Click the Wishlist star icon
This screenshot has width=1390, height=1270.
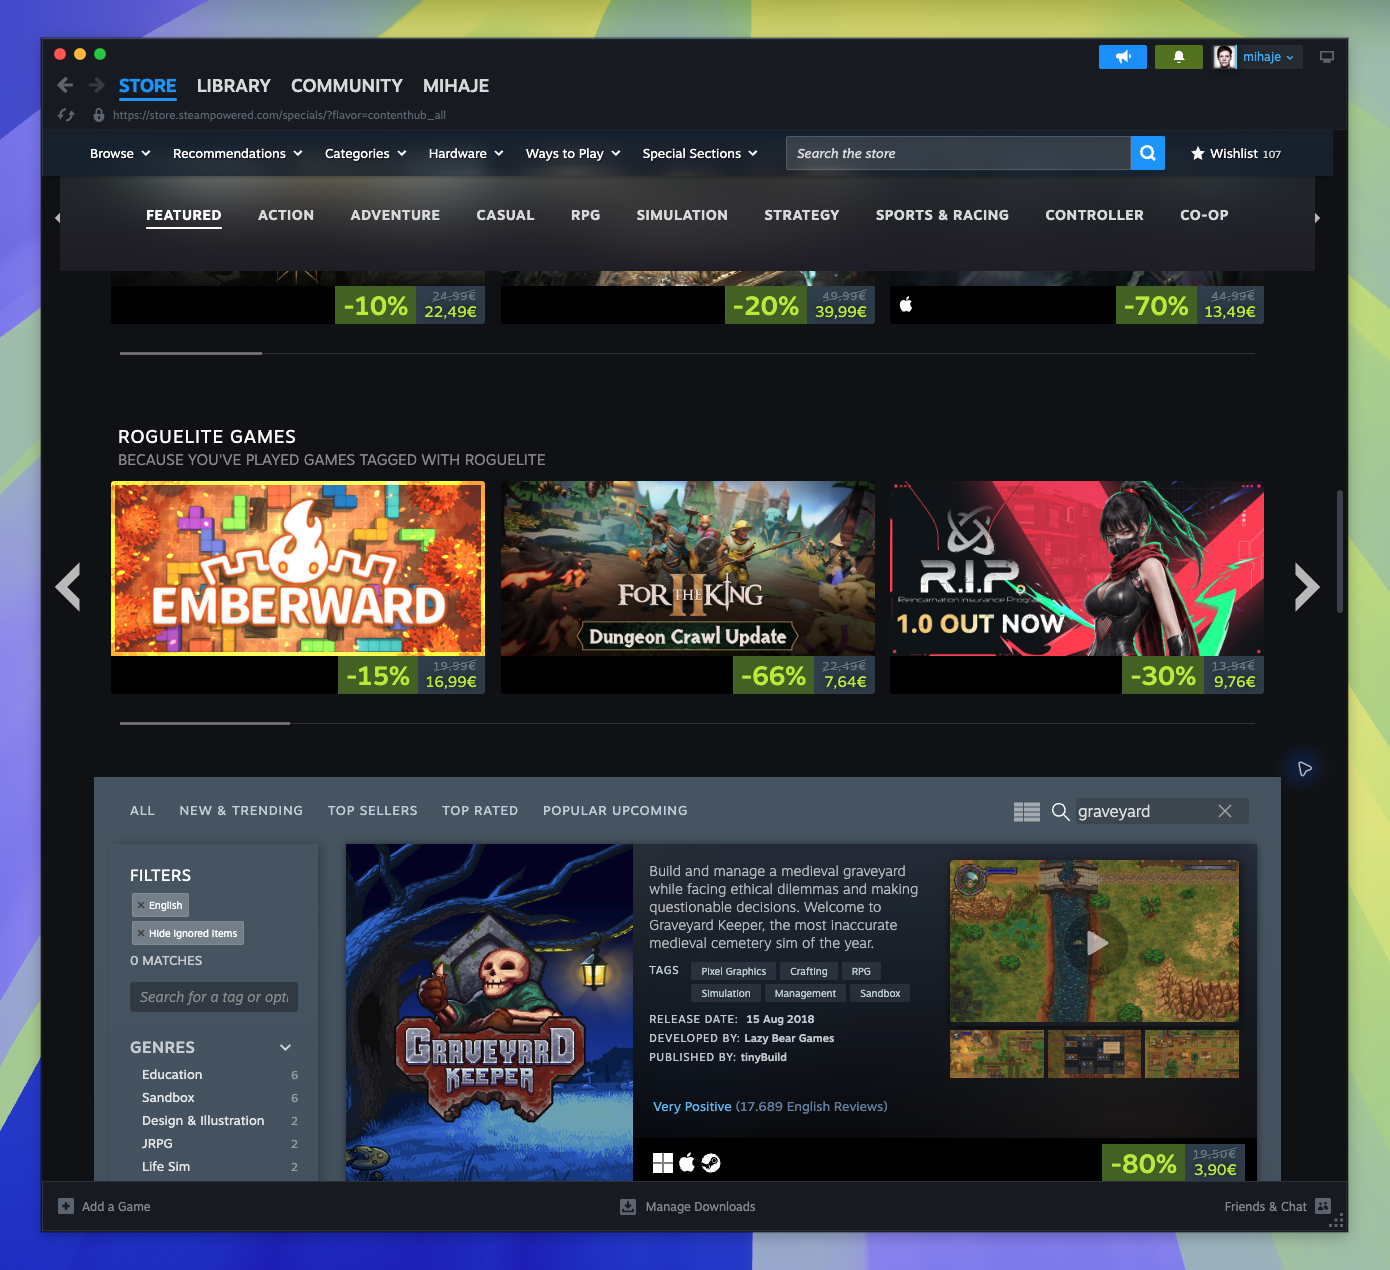(x=1198, y=153)
